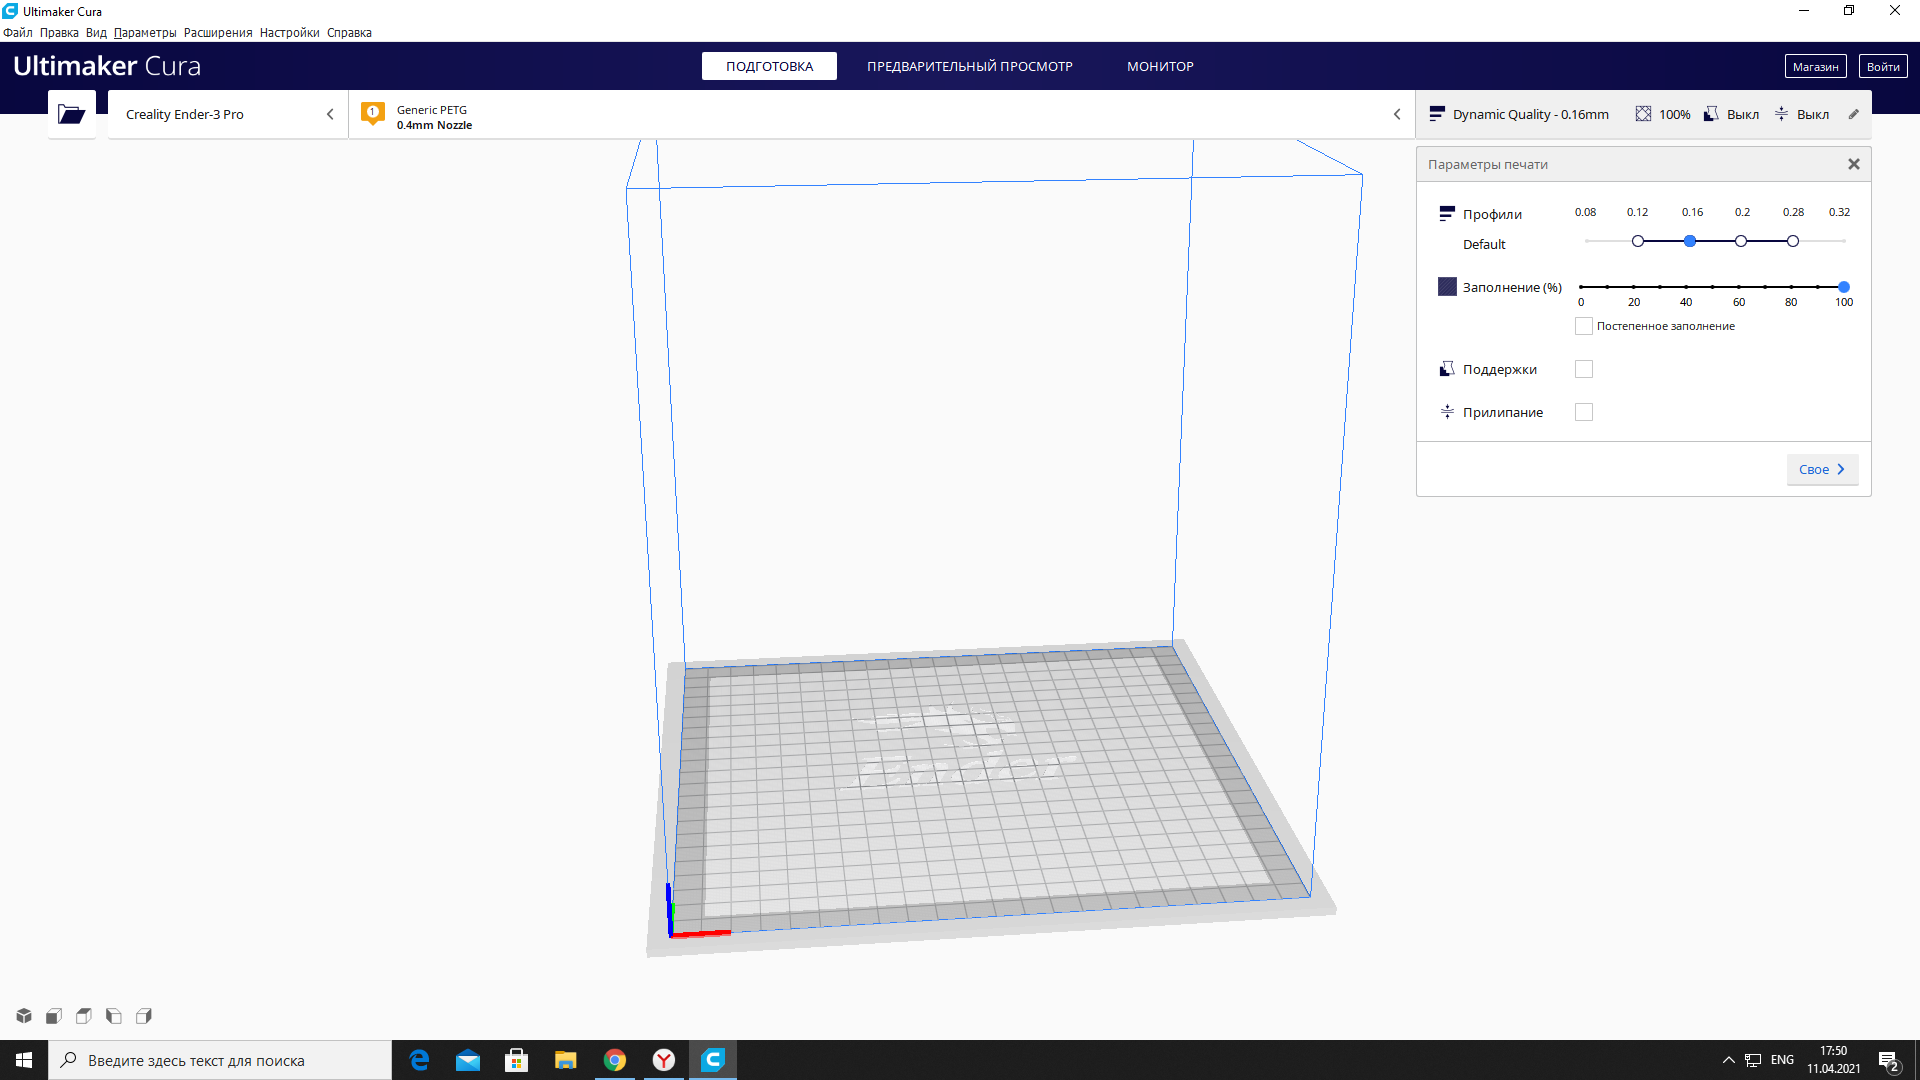Click the Войти sign-in button
The height and width of the screenshot is (1080, 1920).
1883,67
